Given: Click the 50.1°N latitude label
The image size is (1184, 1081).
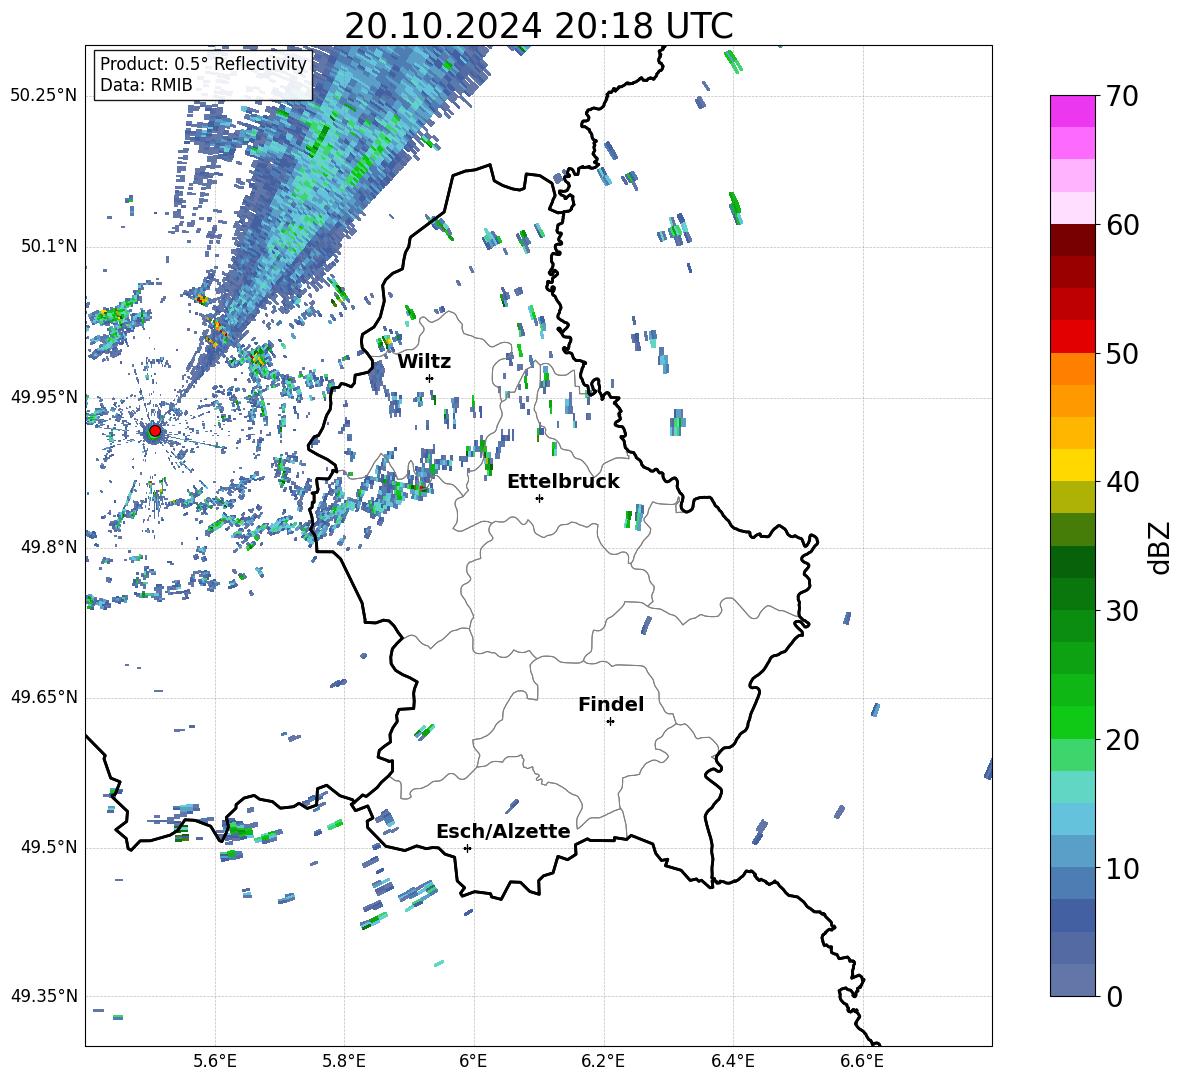Looking at the screenshot, I should pos(49,247).
